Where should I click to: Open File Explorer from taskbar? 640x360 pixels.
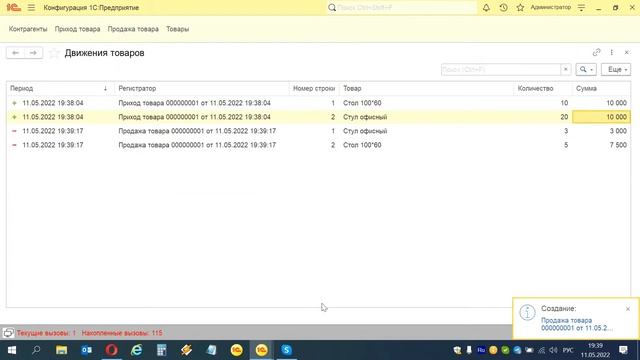(x=62, y=350)
